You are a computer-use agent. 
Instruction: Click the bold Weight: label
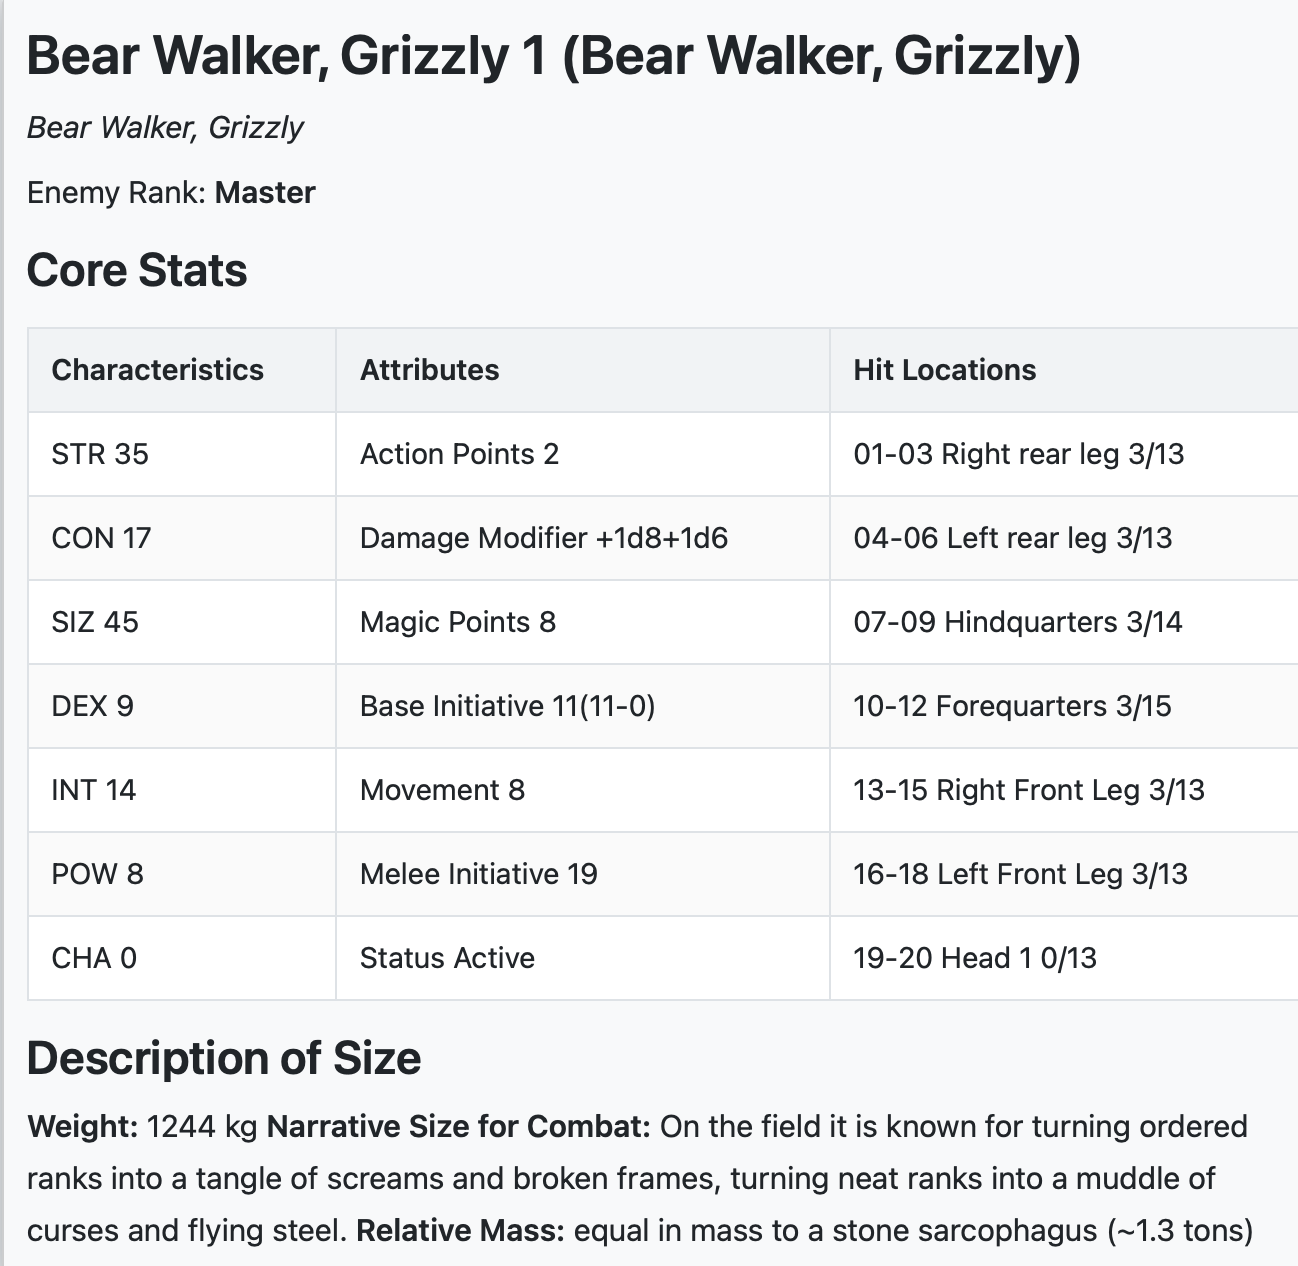tap(83, 1127)
